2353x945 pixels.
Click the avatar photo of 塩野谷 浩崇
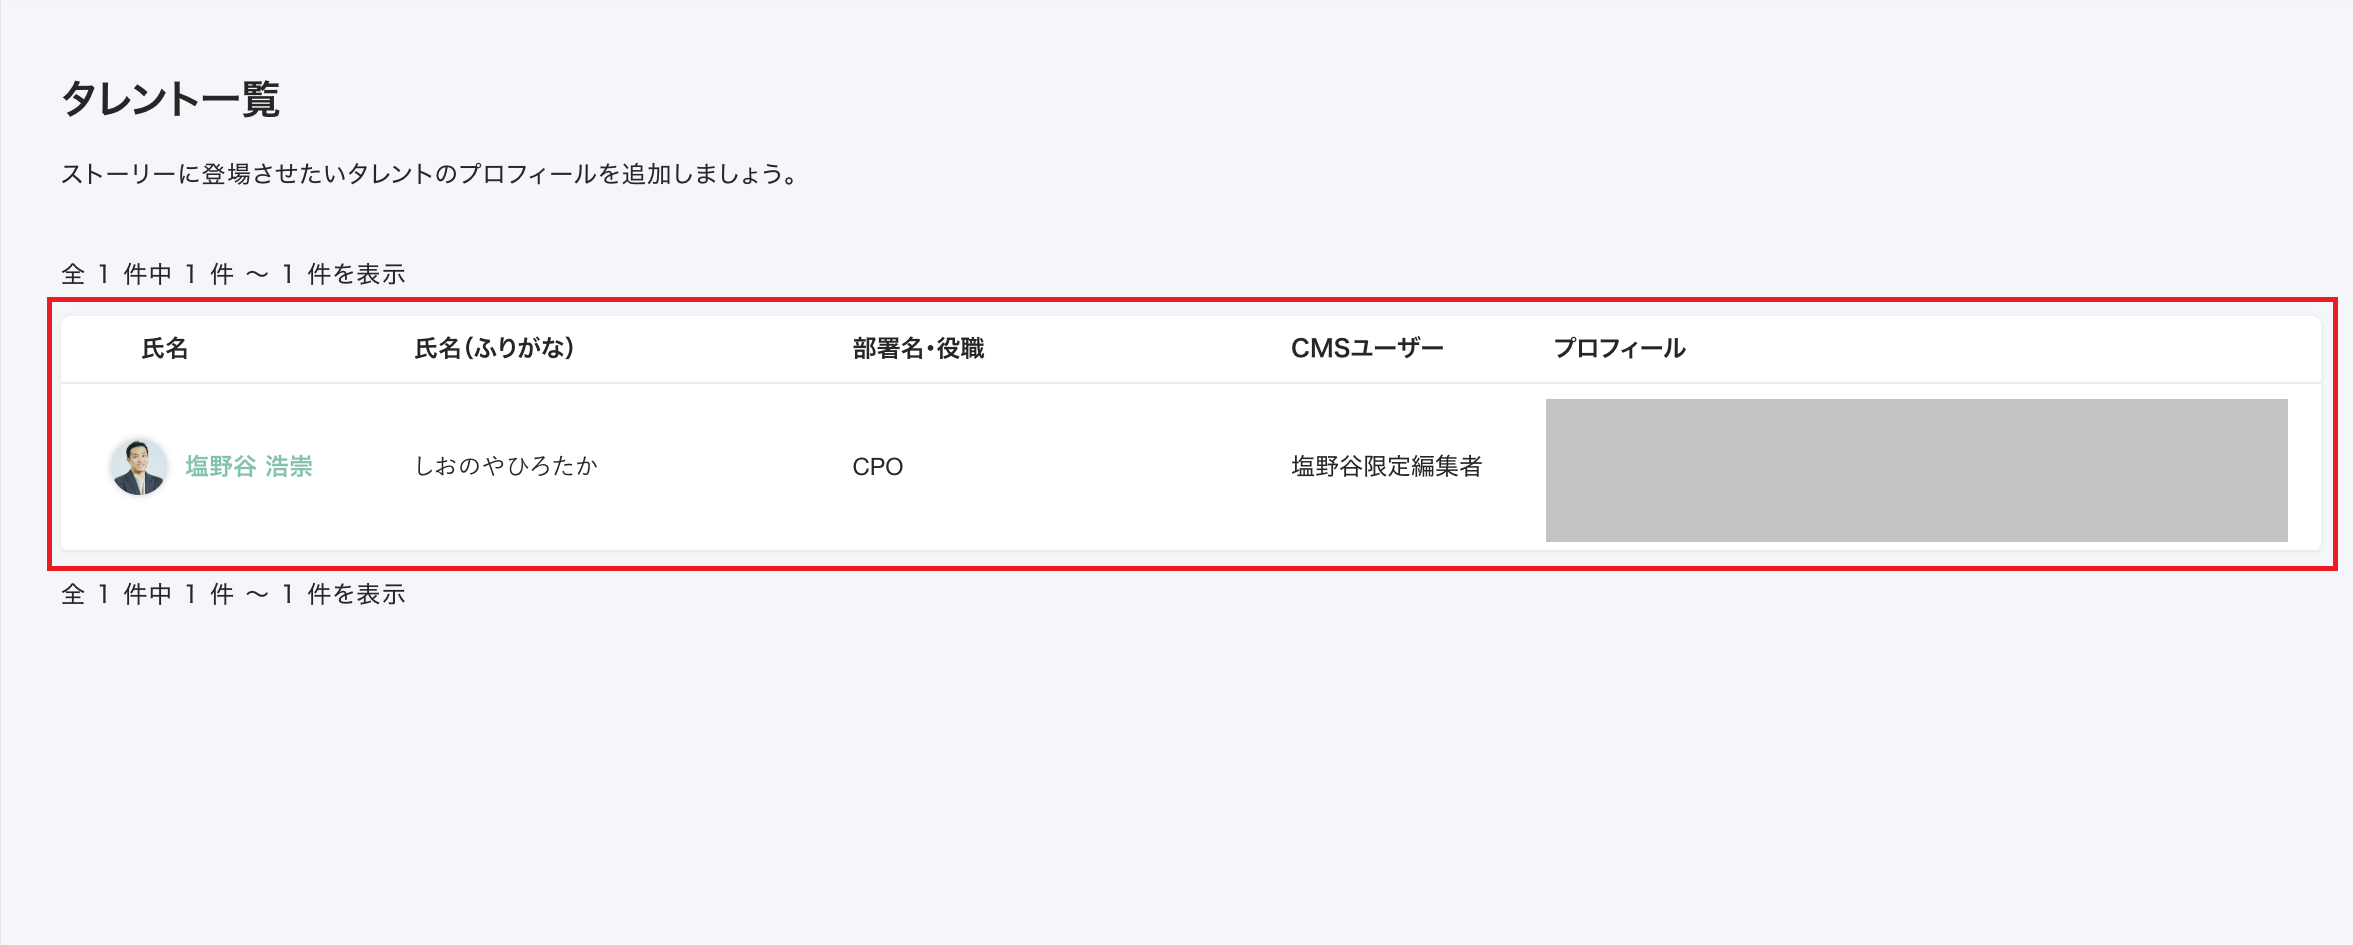(x=139, y=466)
